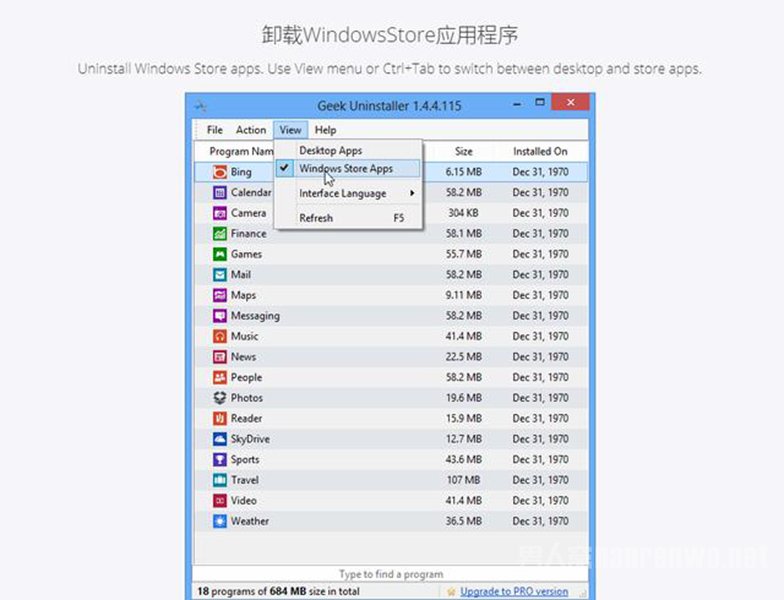Click the install date in the Games row
This screenshot has width=784, height=600.
click(x=540, y=254)
